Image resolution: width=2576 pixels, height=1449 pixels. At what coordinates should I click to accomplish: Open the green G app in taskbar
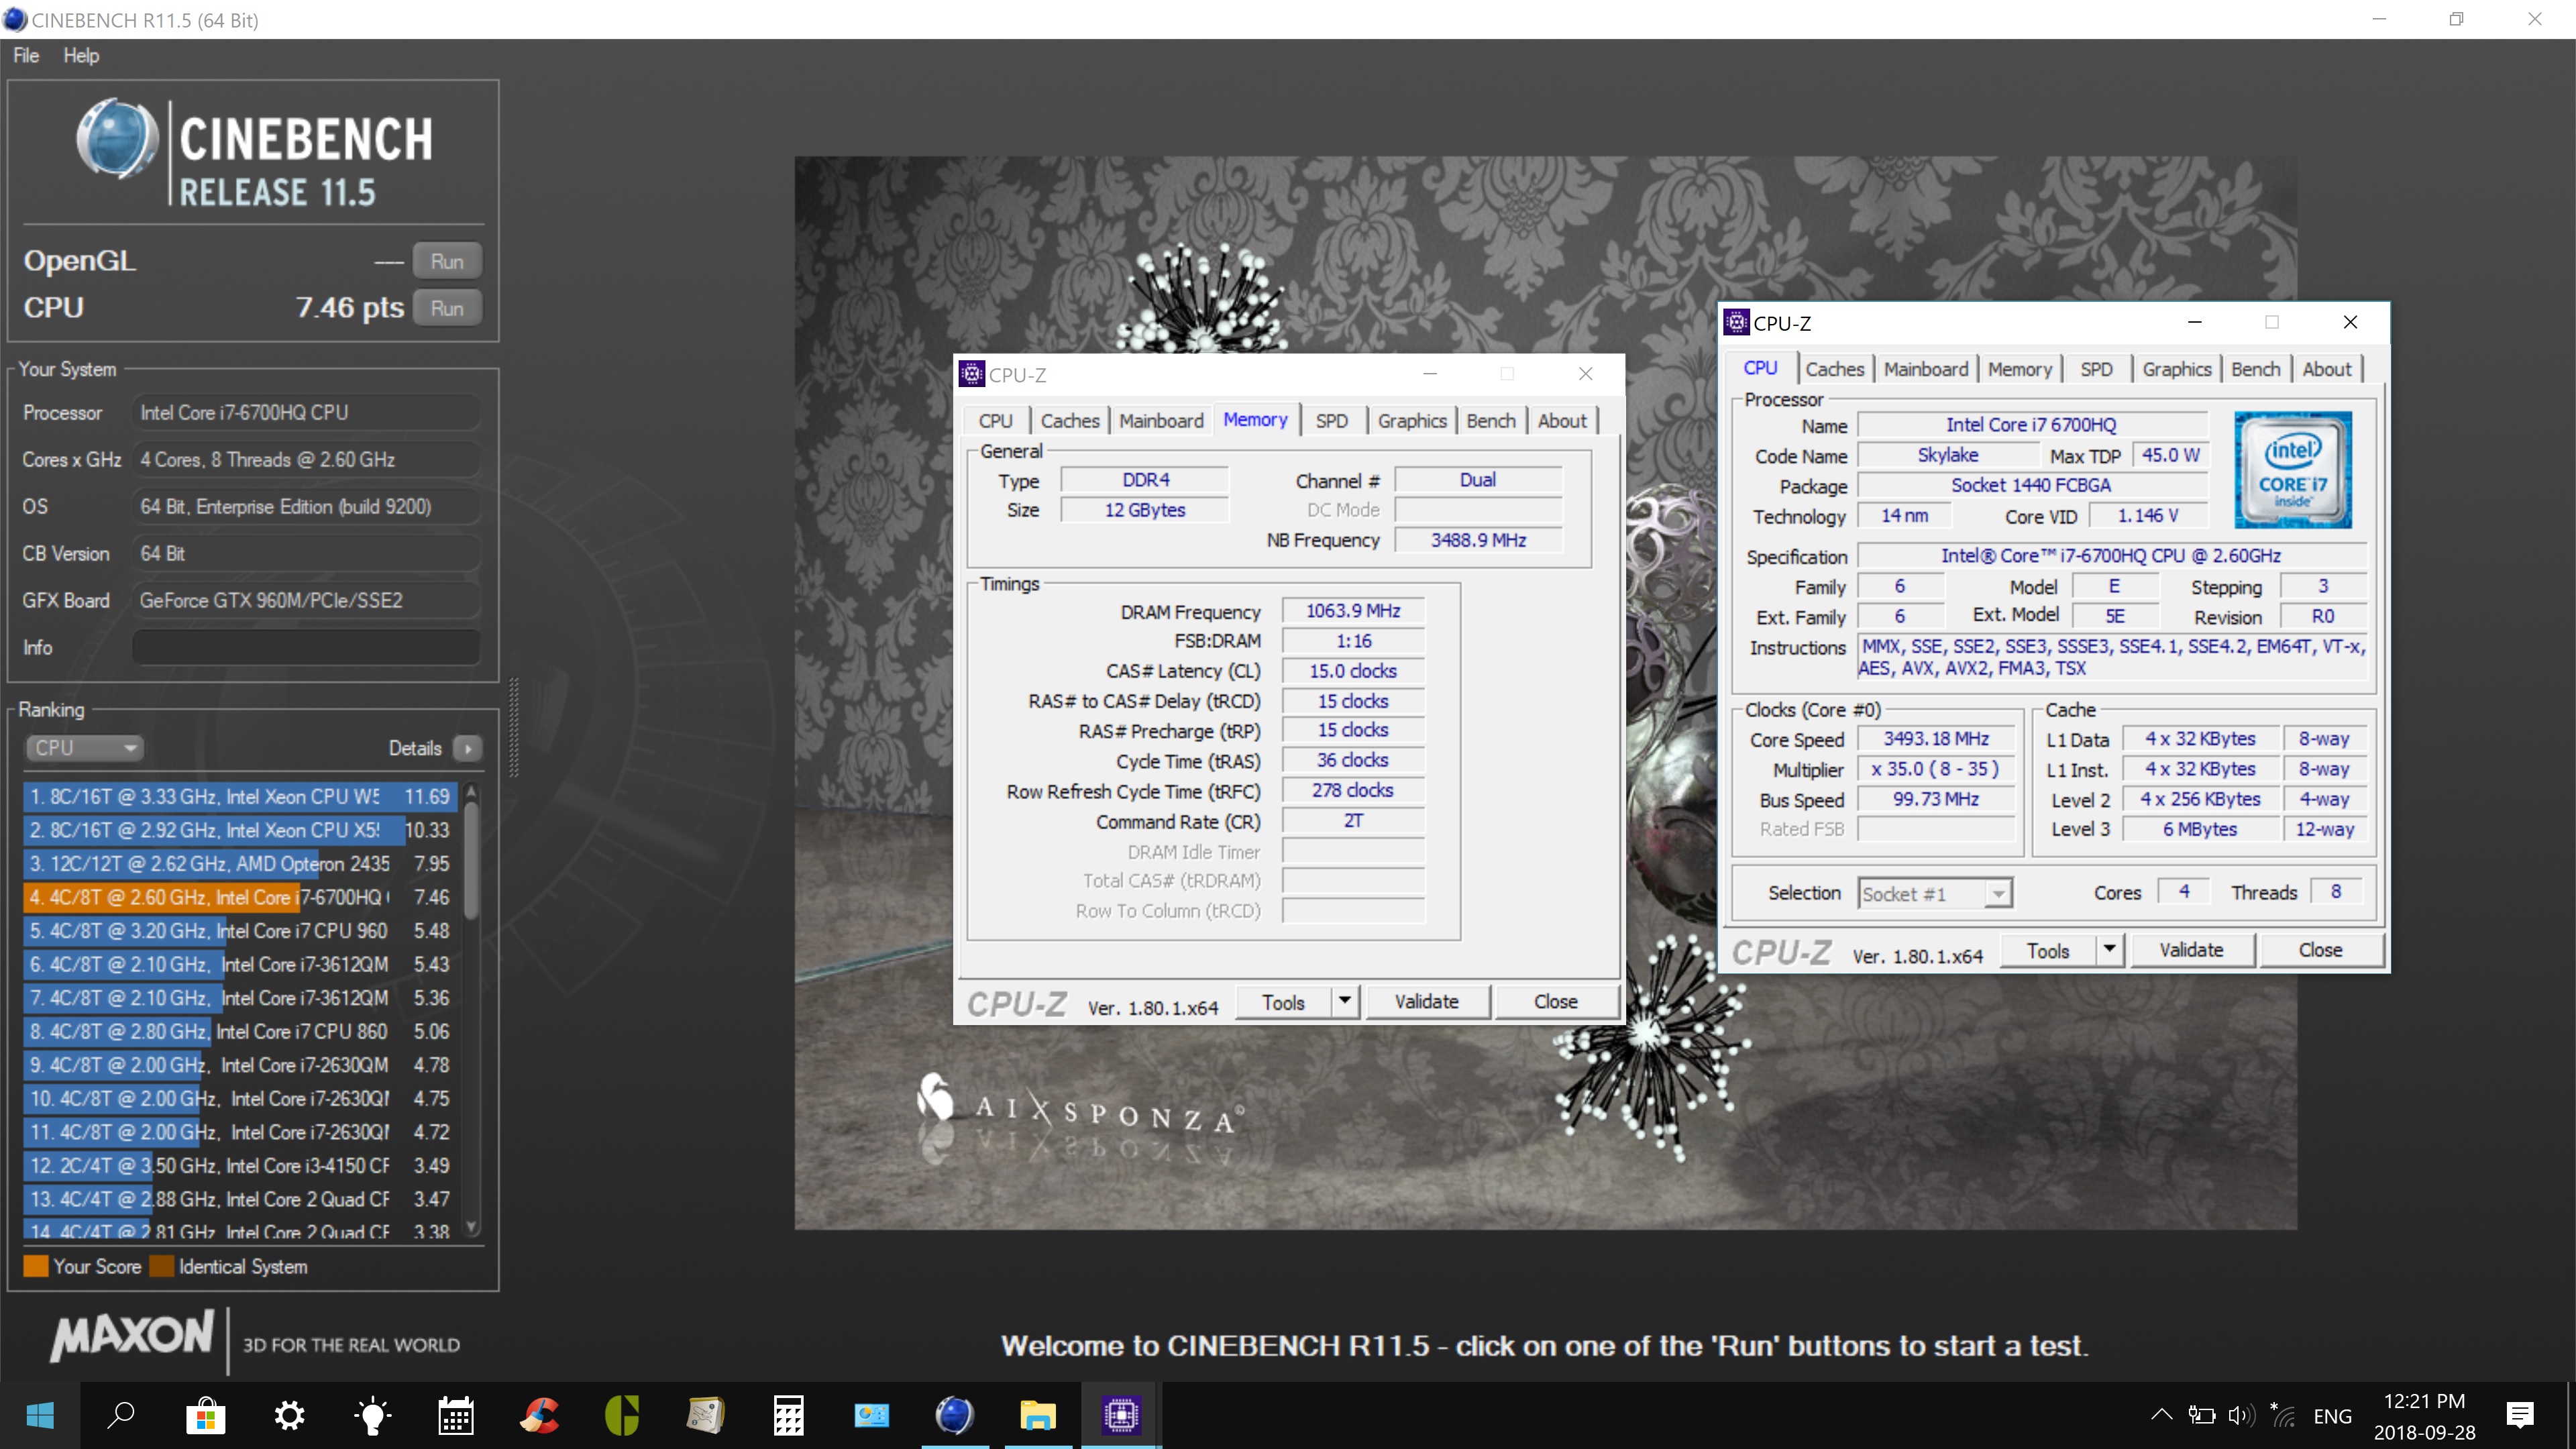pyautogui.click(x=622, y=1415)
